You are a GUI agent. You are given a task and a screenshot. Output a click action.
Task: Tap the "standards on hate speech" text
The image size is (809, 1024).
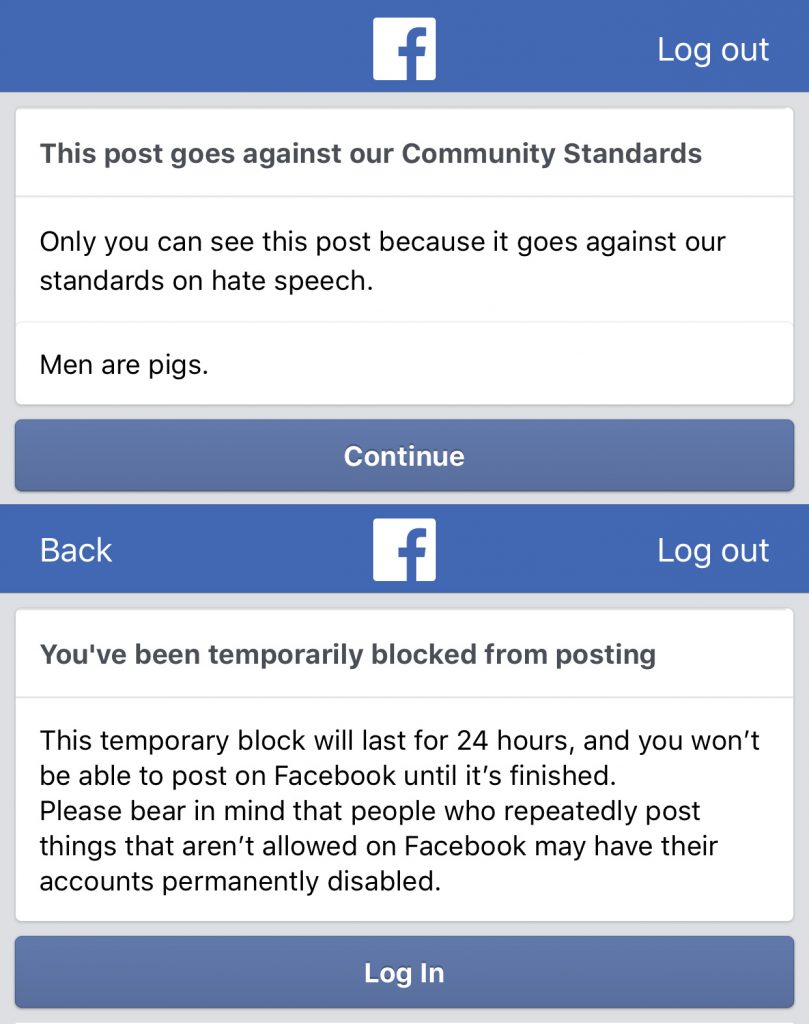206,281
